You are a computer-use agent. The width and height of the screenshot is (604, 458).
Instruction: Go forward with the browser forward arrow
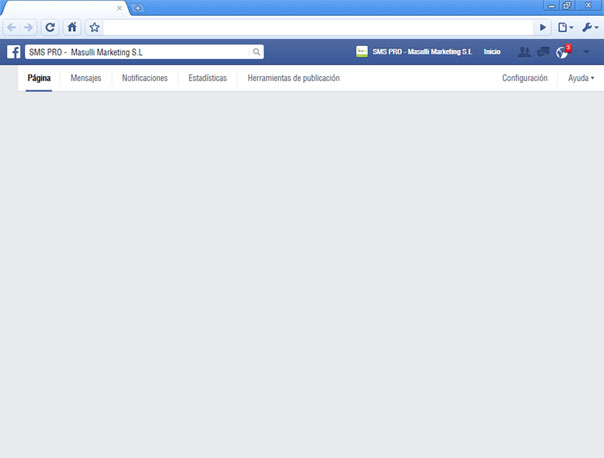click(x=29, y=27)
